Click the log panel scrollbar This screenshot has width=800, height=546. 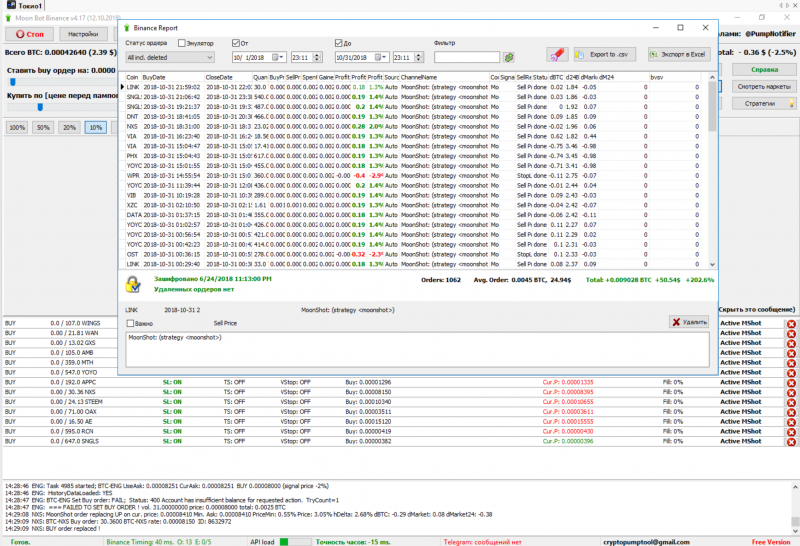(795, 521)
